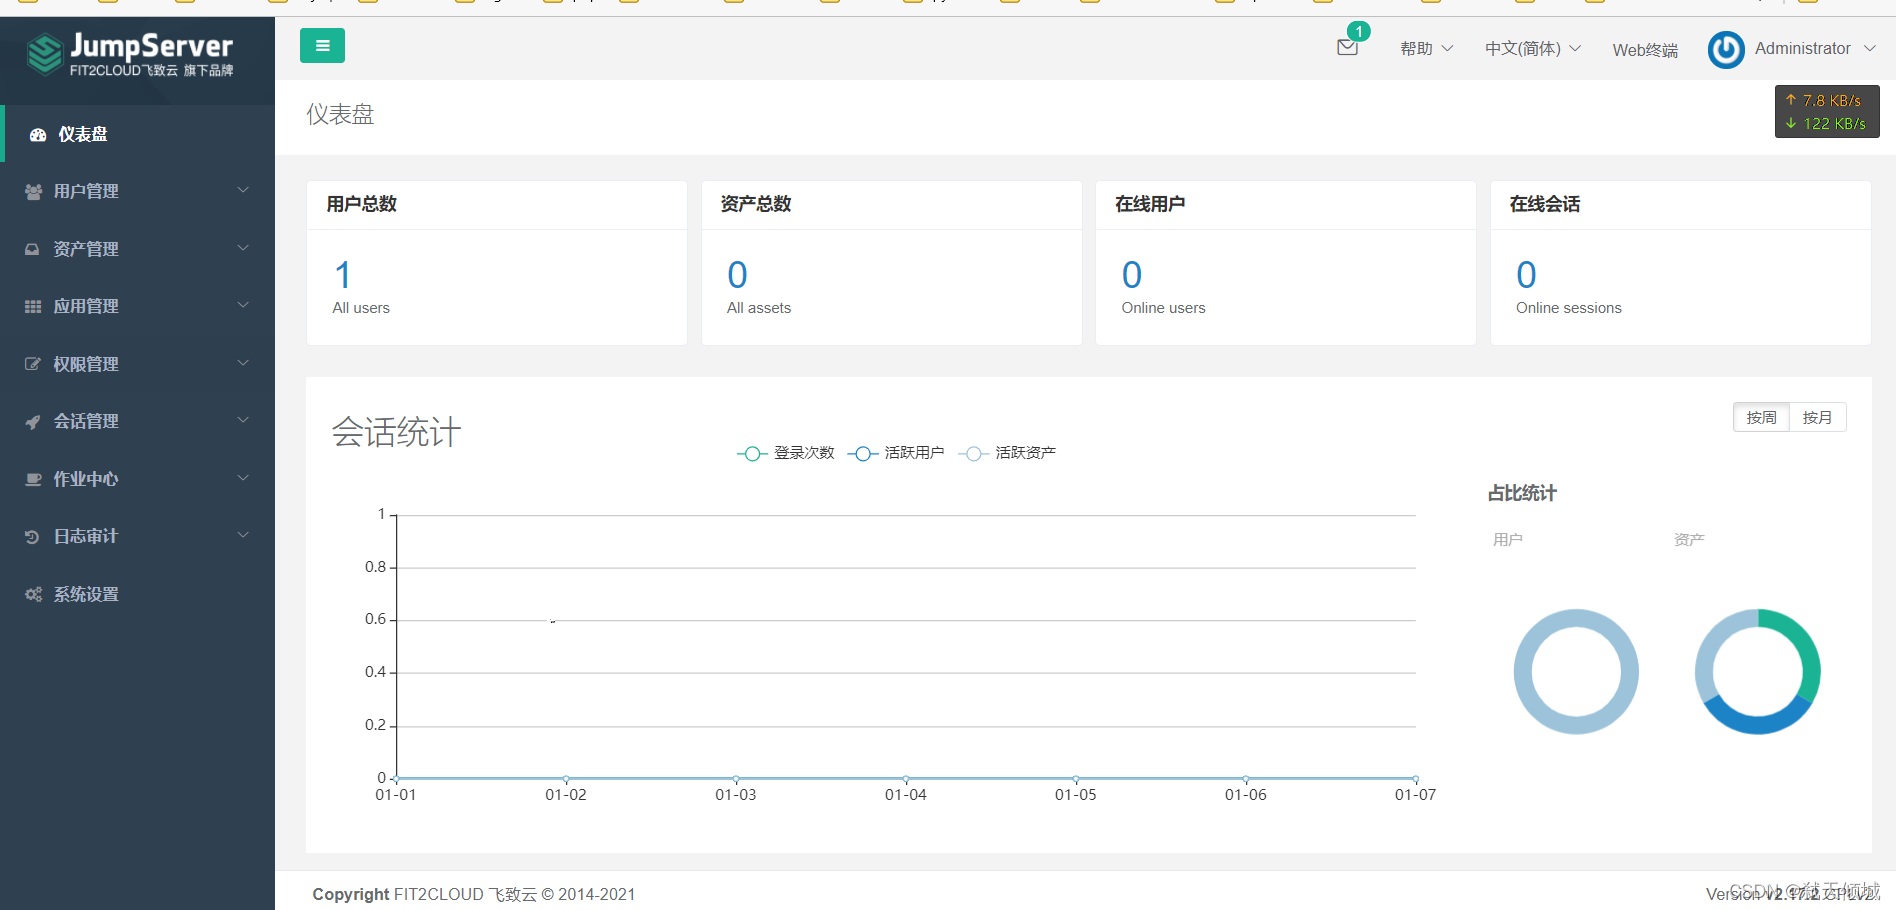Click the 应用管理 grid icon
Screen dimensions: 1896x910
tap(33, 307)
